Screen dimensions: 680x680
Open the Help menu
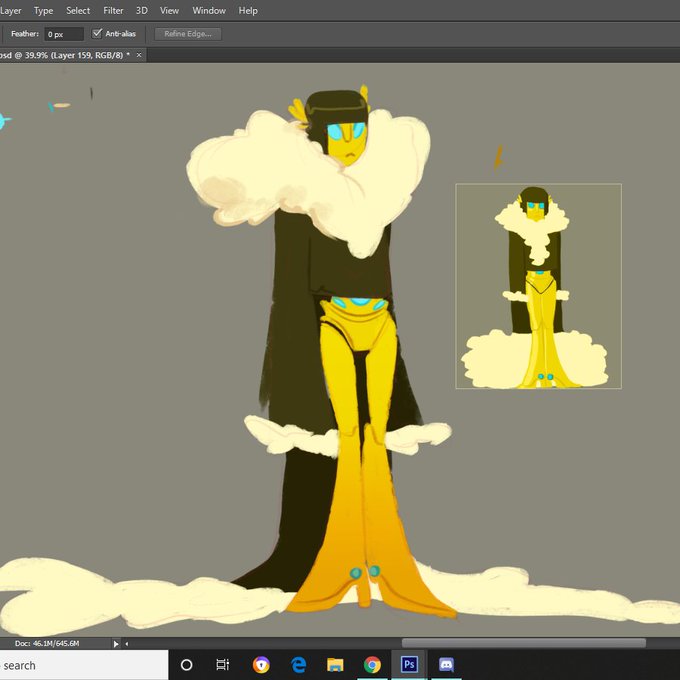click(x=248, y=10)
